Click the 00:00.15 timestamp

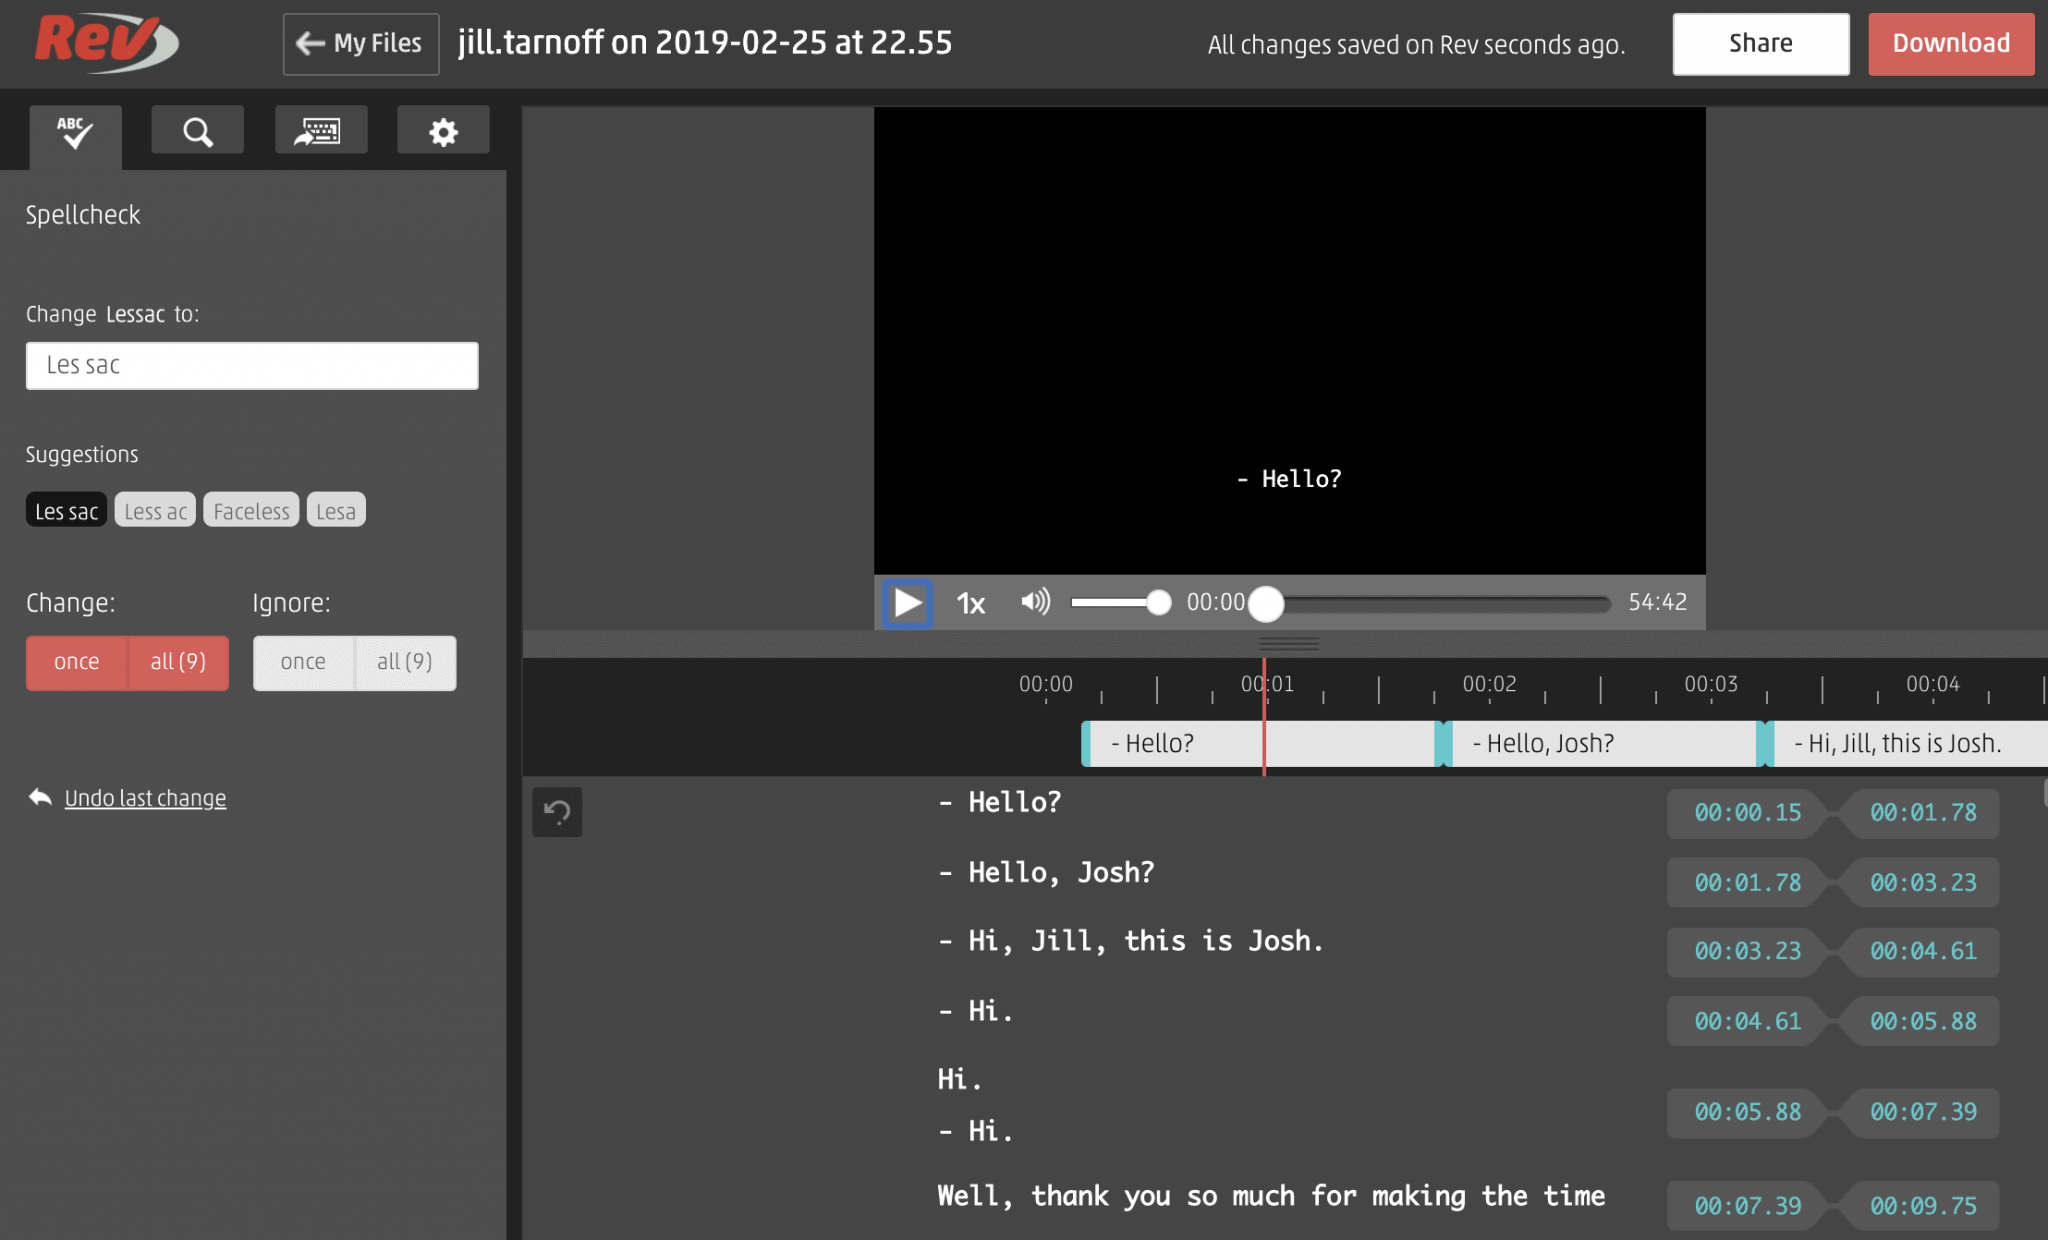[1746, 813]
